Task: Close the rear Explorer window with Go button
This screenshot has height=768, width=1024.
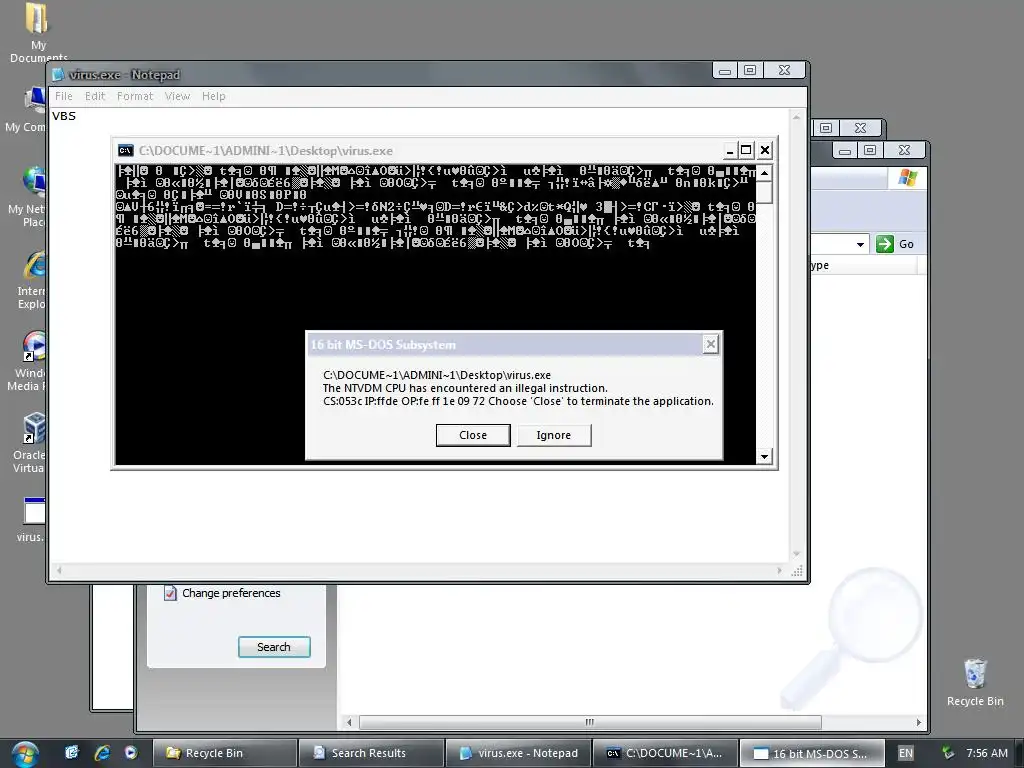Action: point(904,151)
